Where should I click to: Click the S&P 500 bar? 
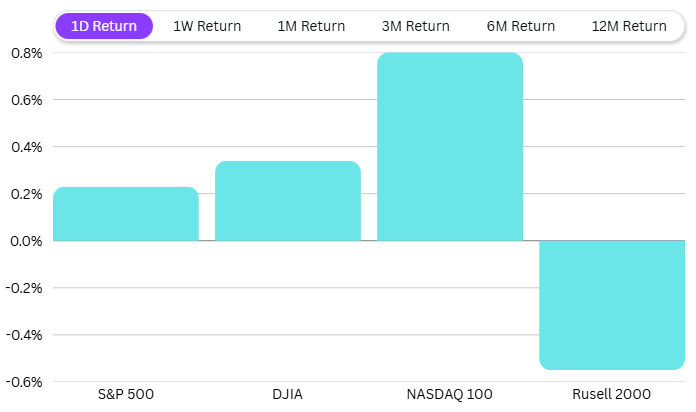126,214
